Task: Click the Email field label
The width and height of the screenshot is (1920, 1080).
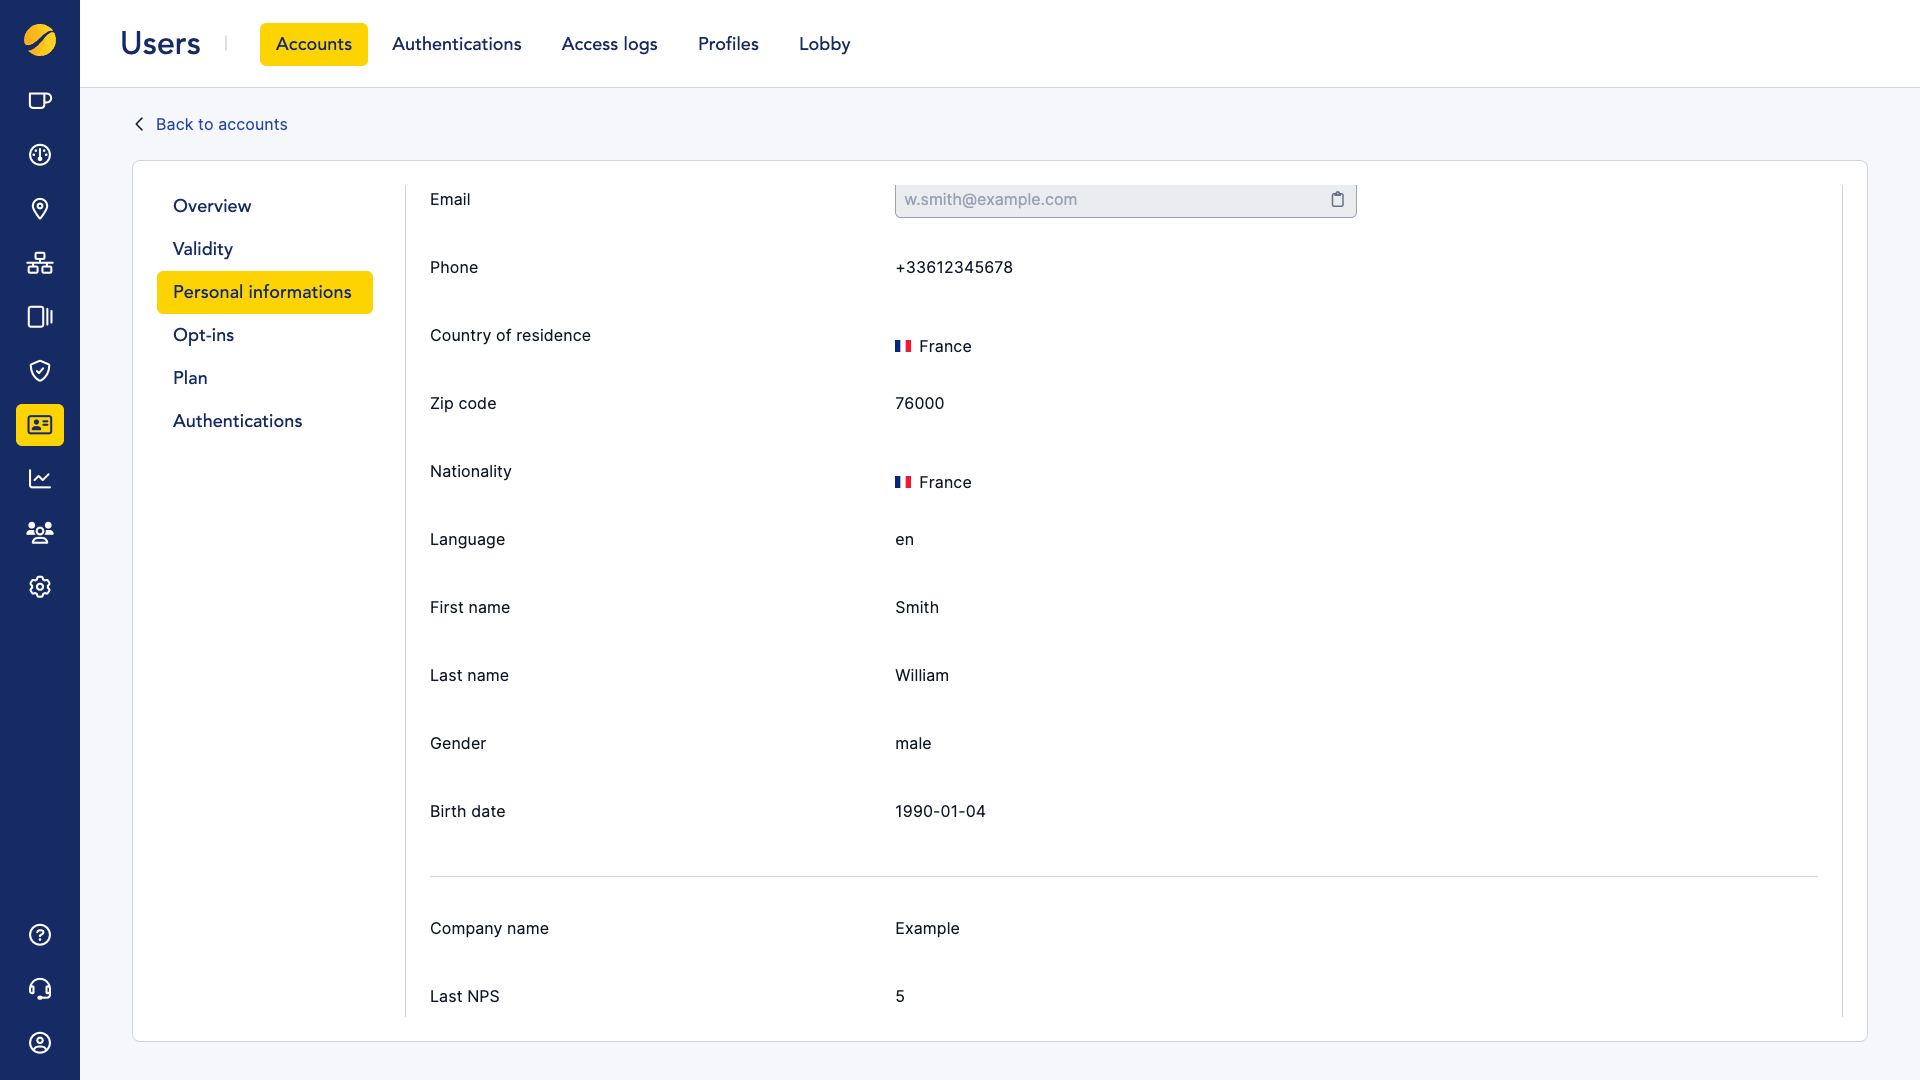Action: click(x=450, y=199)
